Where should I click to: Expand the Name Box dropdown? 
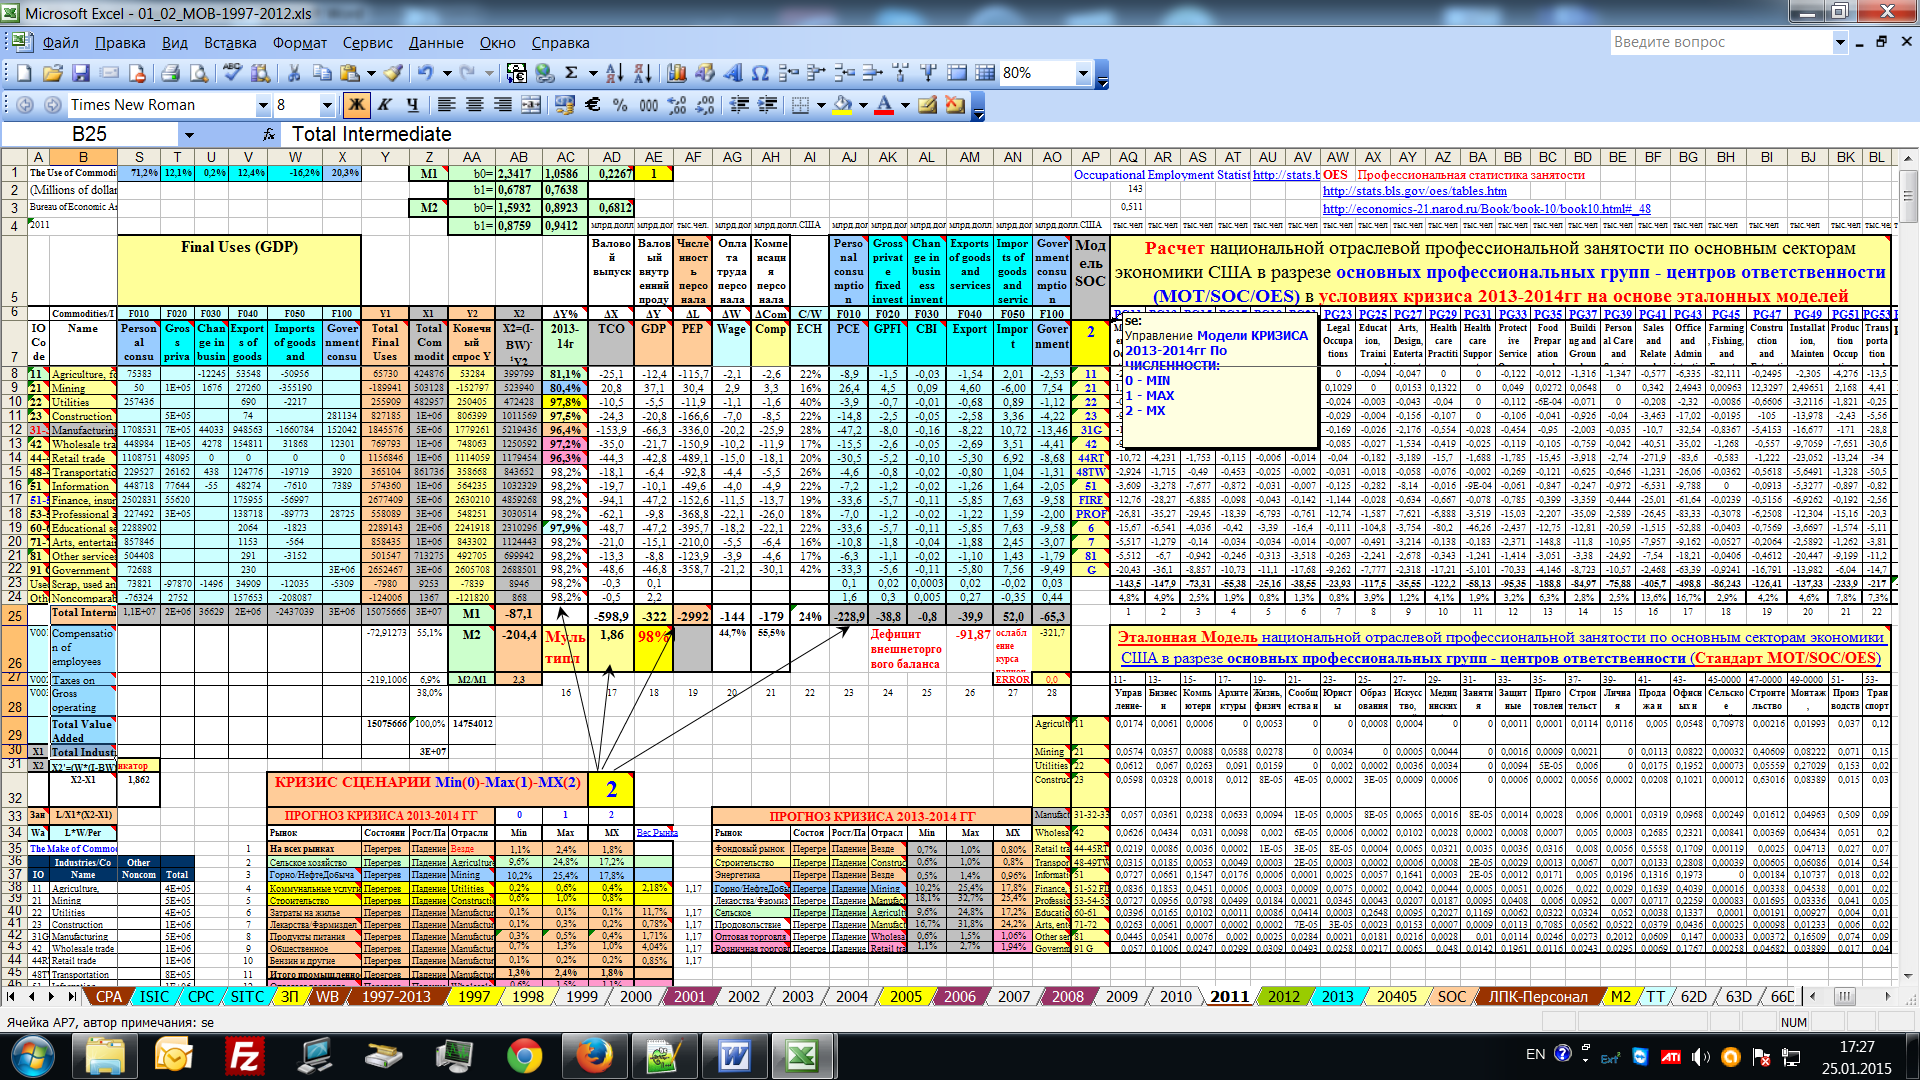tap(188, 134)
